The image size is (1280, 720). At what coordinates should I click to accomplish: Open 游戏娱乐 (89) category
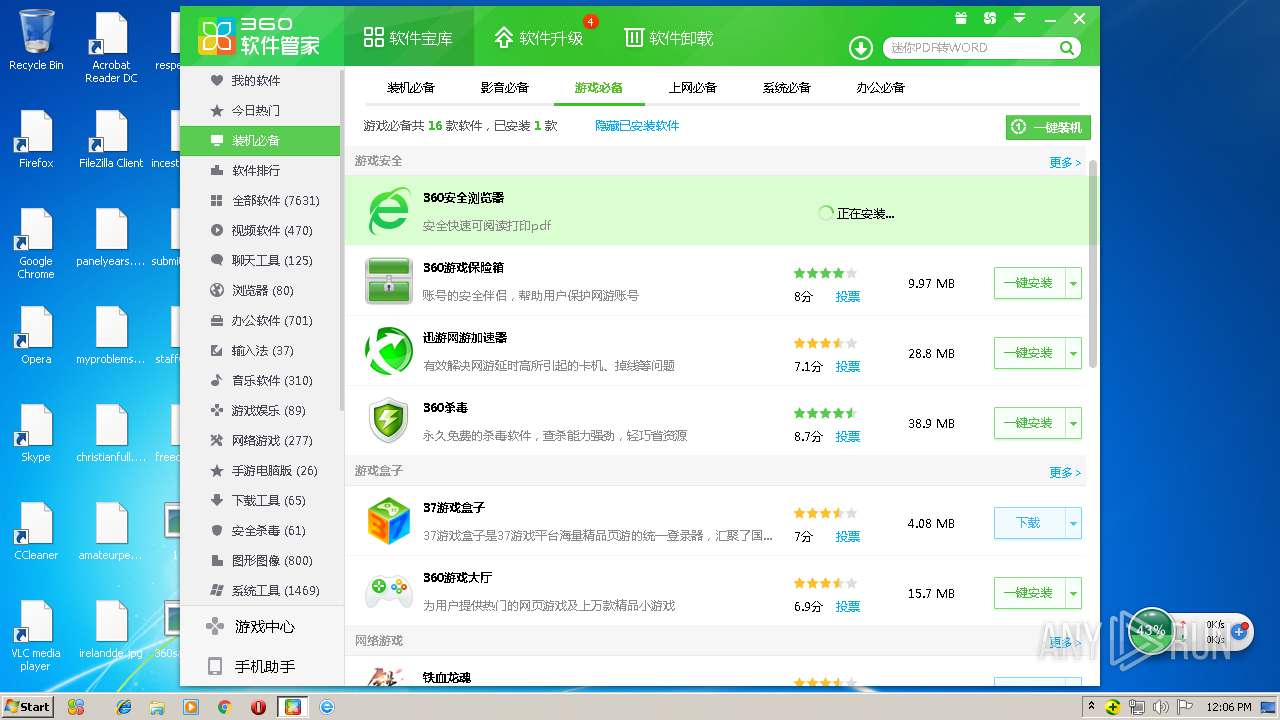260,410
